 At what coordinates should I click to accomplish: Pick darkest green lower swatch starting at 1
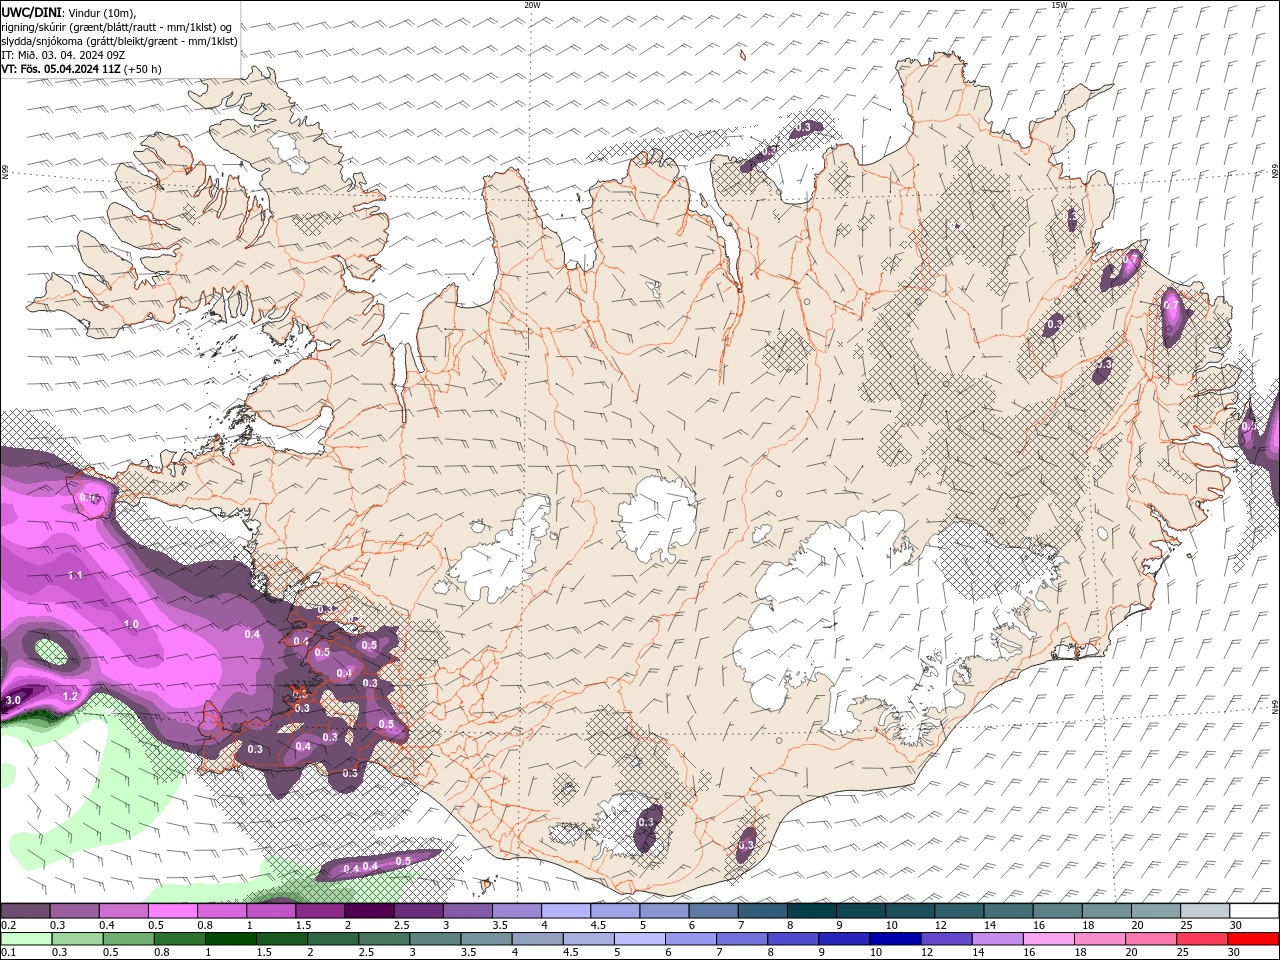click(x=230, y=939)
